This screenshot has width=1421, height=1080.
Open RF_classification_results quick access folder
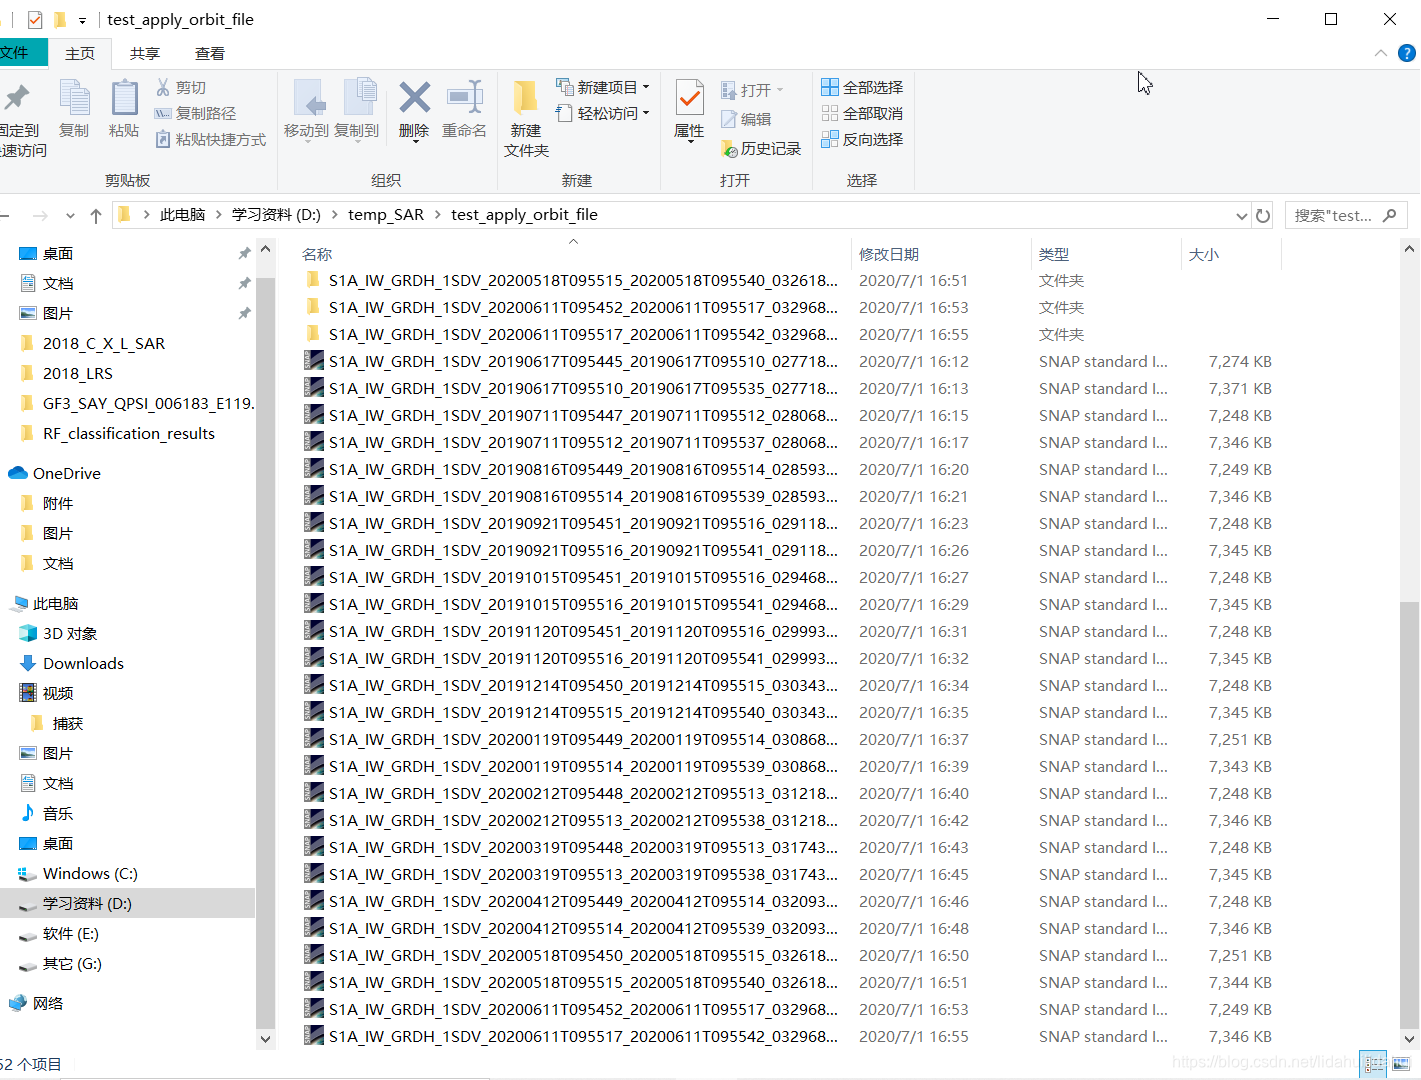point(128,433)
